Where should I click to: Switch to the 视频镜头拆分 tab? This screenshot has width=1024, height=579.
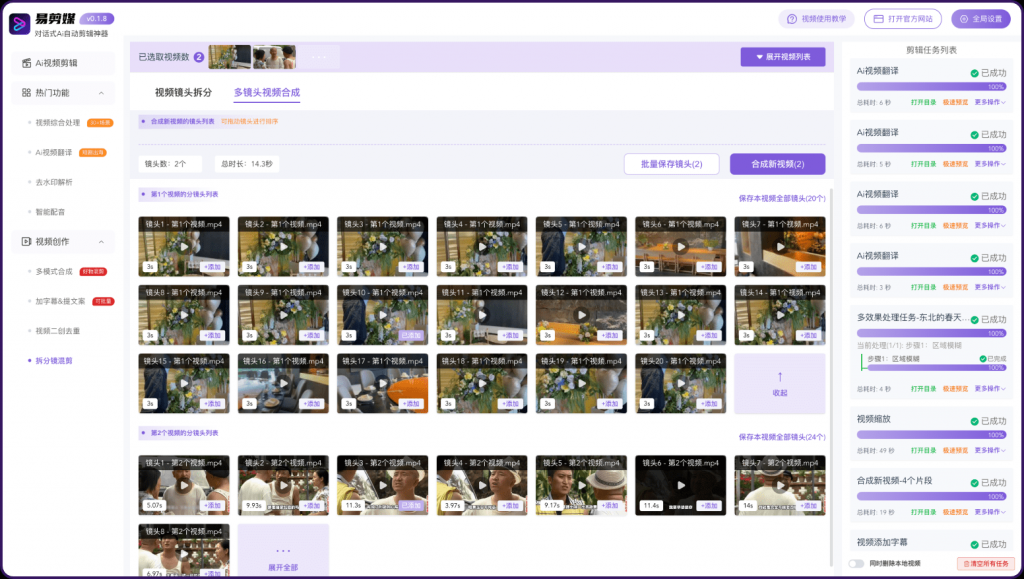pos(183,93)
